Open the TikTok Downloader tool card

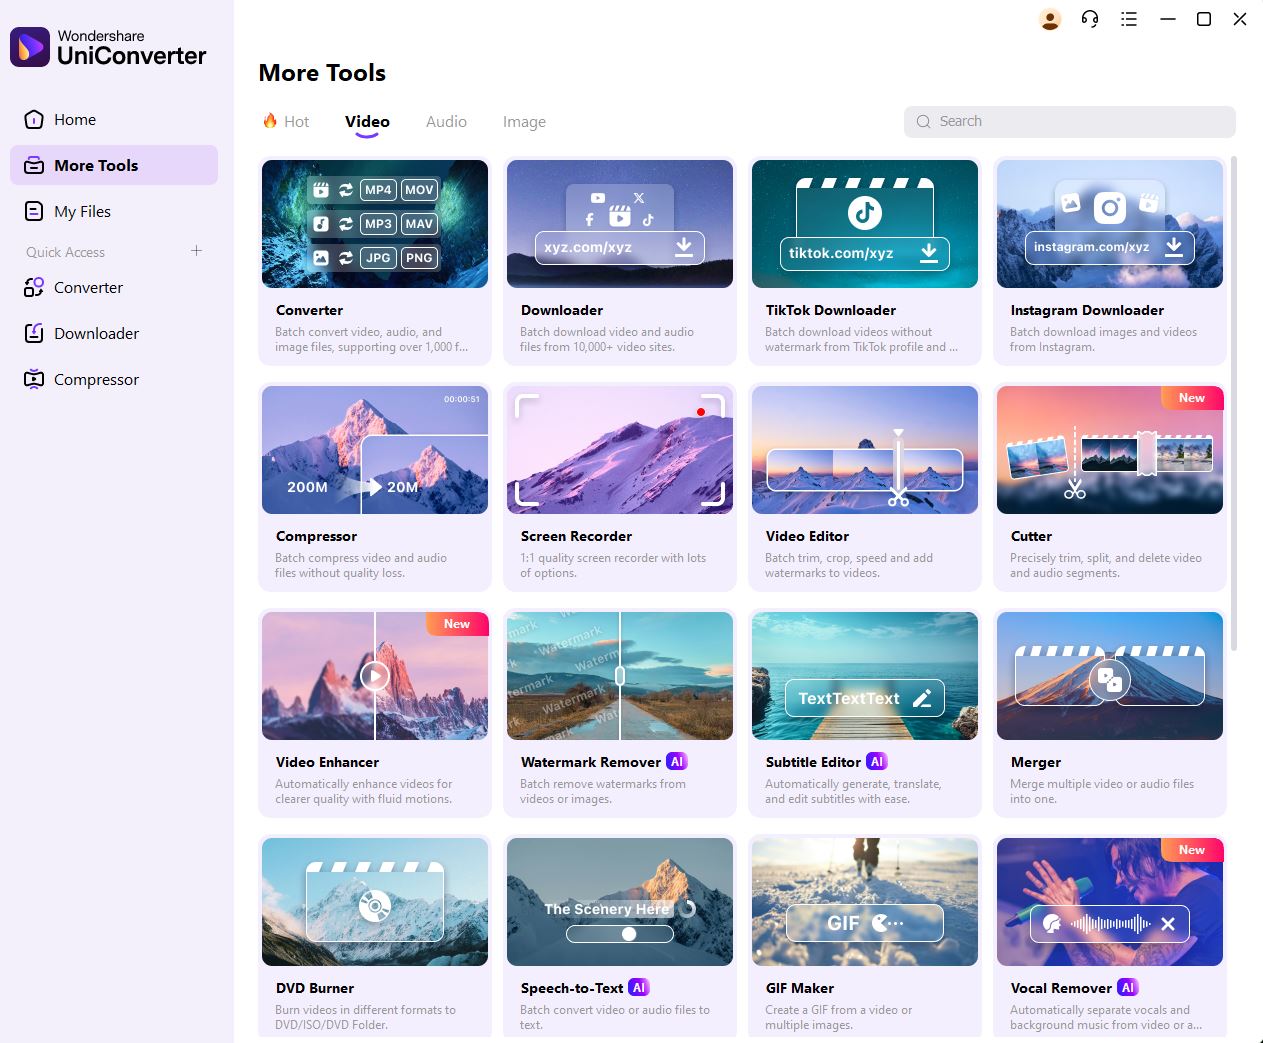[865, 262]
